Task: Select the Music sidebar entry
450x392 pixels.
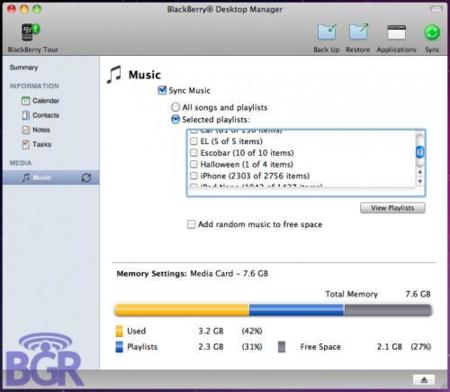Action: point(51,177)
